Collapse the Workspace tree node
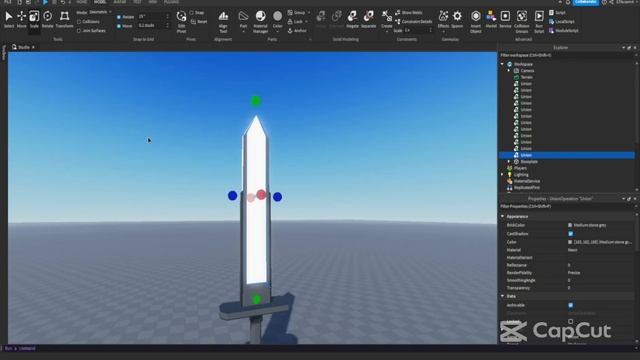 (502, 64)
